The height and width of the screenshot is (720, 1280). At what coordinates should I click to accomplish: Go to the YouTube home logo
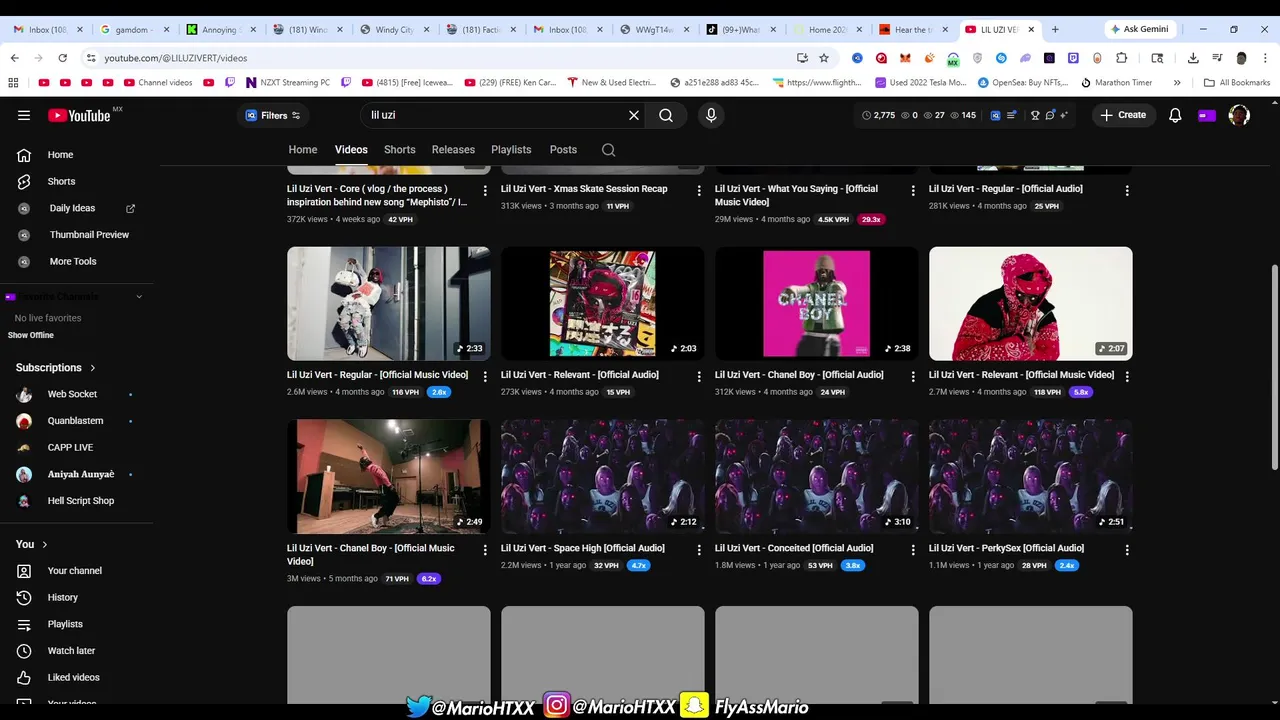(79, 115)
